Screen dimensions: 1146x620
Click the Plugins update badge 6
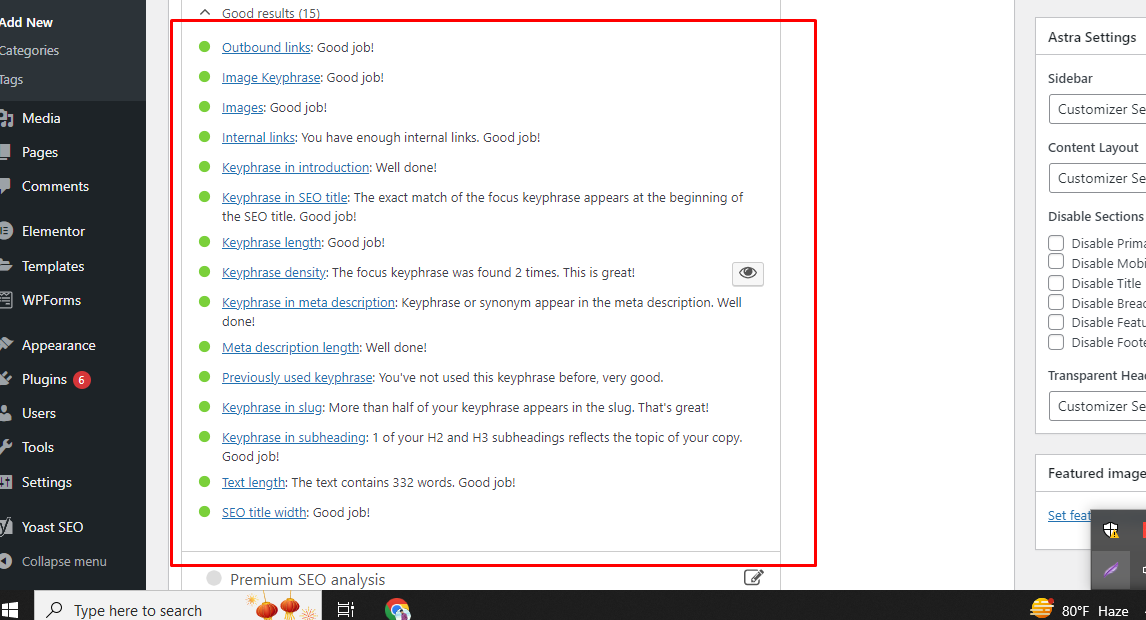[x=82, y=379]
